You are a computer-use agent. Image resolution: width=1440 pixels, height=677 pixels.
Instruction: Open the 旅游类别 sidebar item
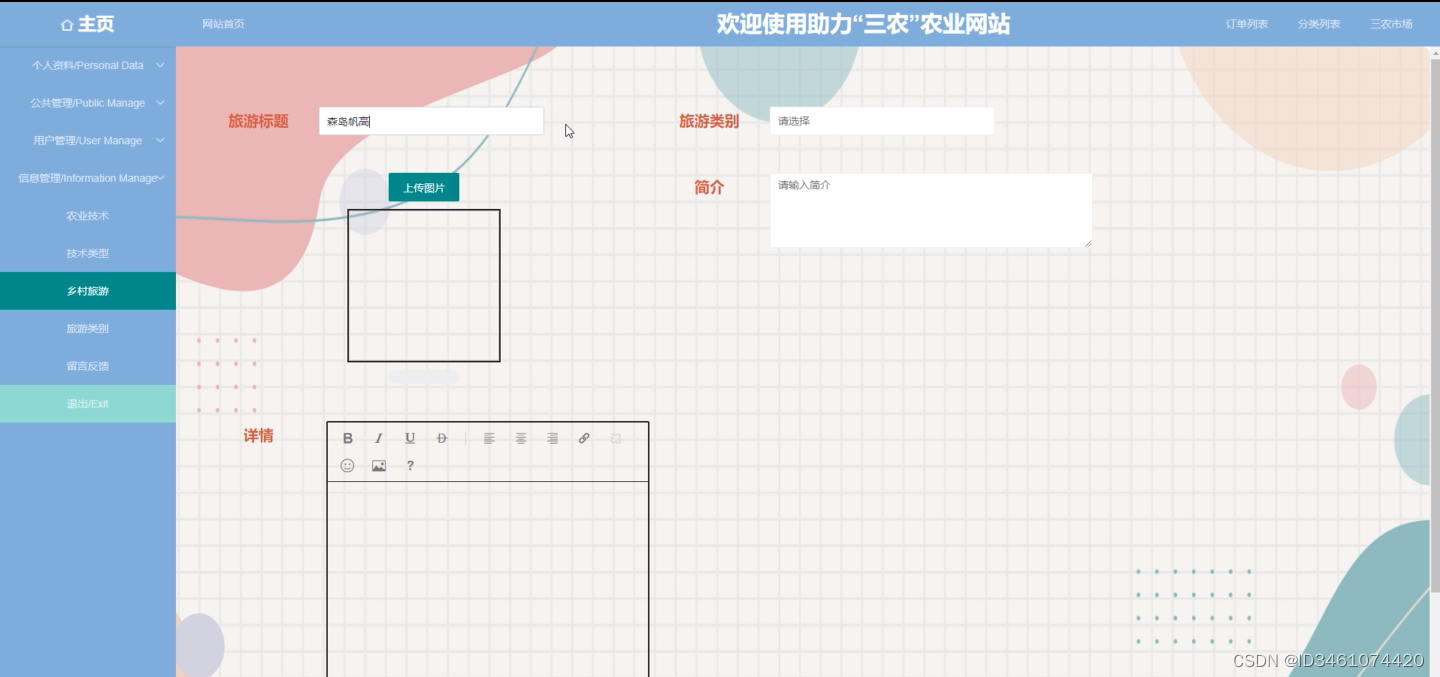click(x=88, y=329)
